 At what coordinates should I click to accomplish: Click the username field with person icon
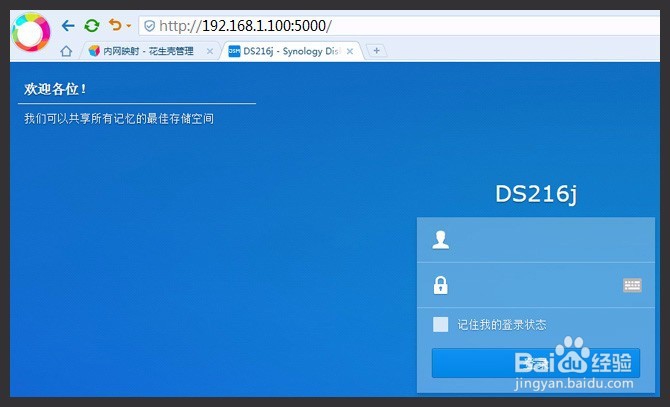536,240
